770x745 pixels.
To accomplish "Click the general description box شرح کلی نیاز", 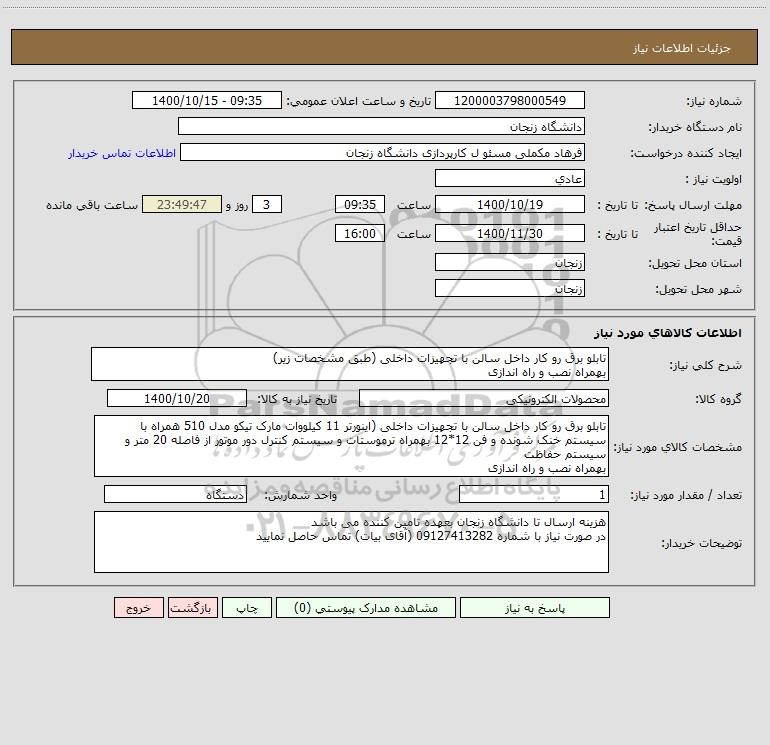I will (350, 364).
